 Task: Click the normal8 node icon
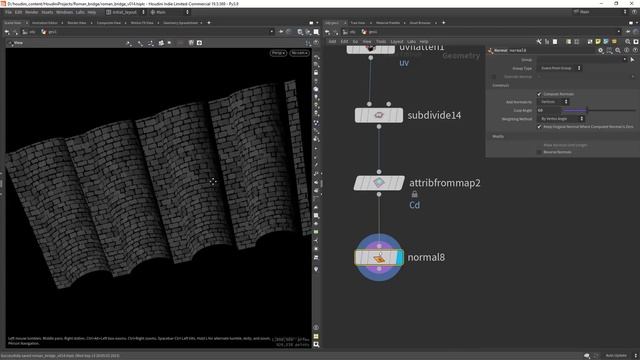coord(379,258)
